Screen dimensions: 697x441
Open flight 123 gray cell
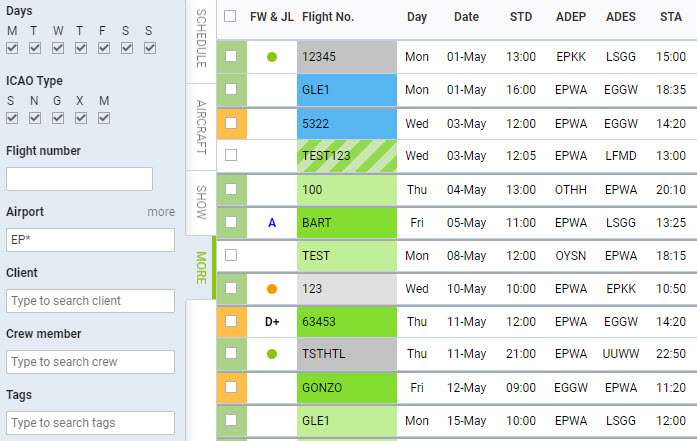tap(347, 289)
